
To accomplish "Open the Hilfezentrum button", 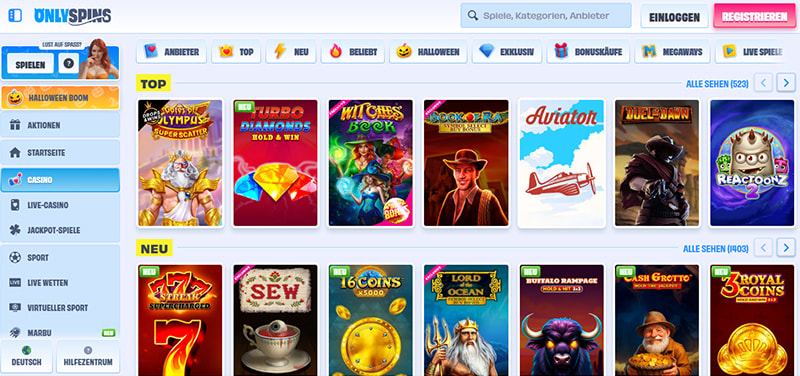I will [88, 356].
